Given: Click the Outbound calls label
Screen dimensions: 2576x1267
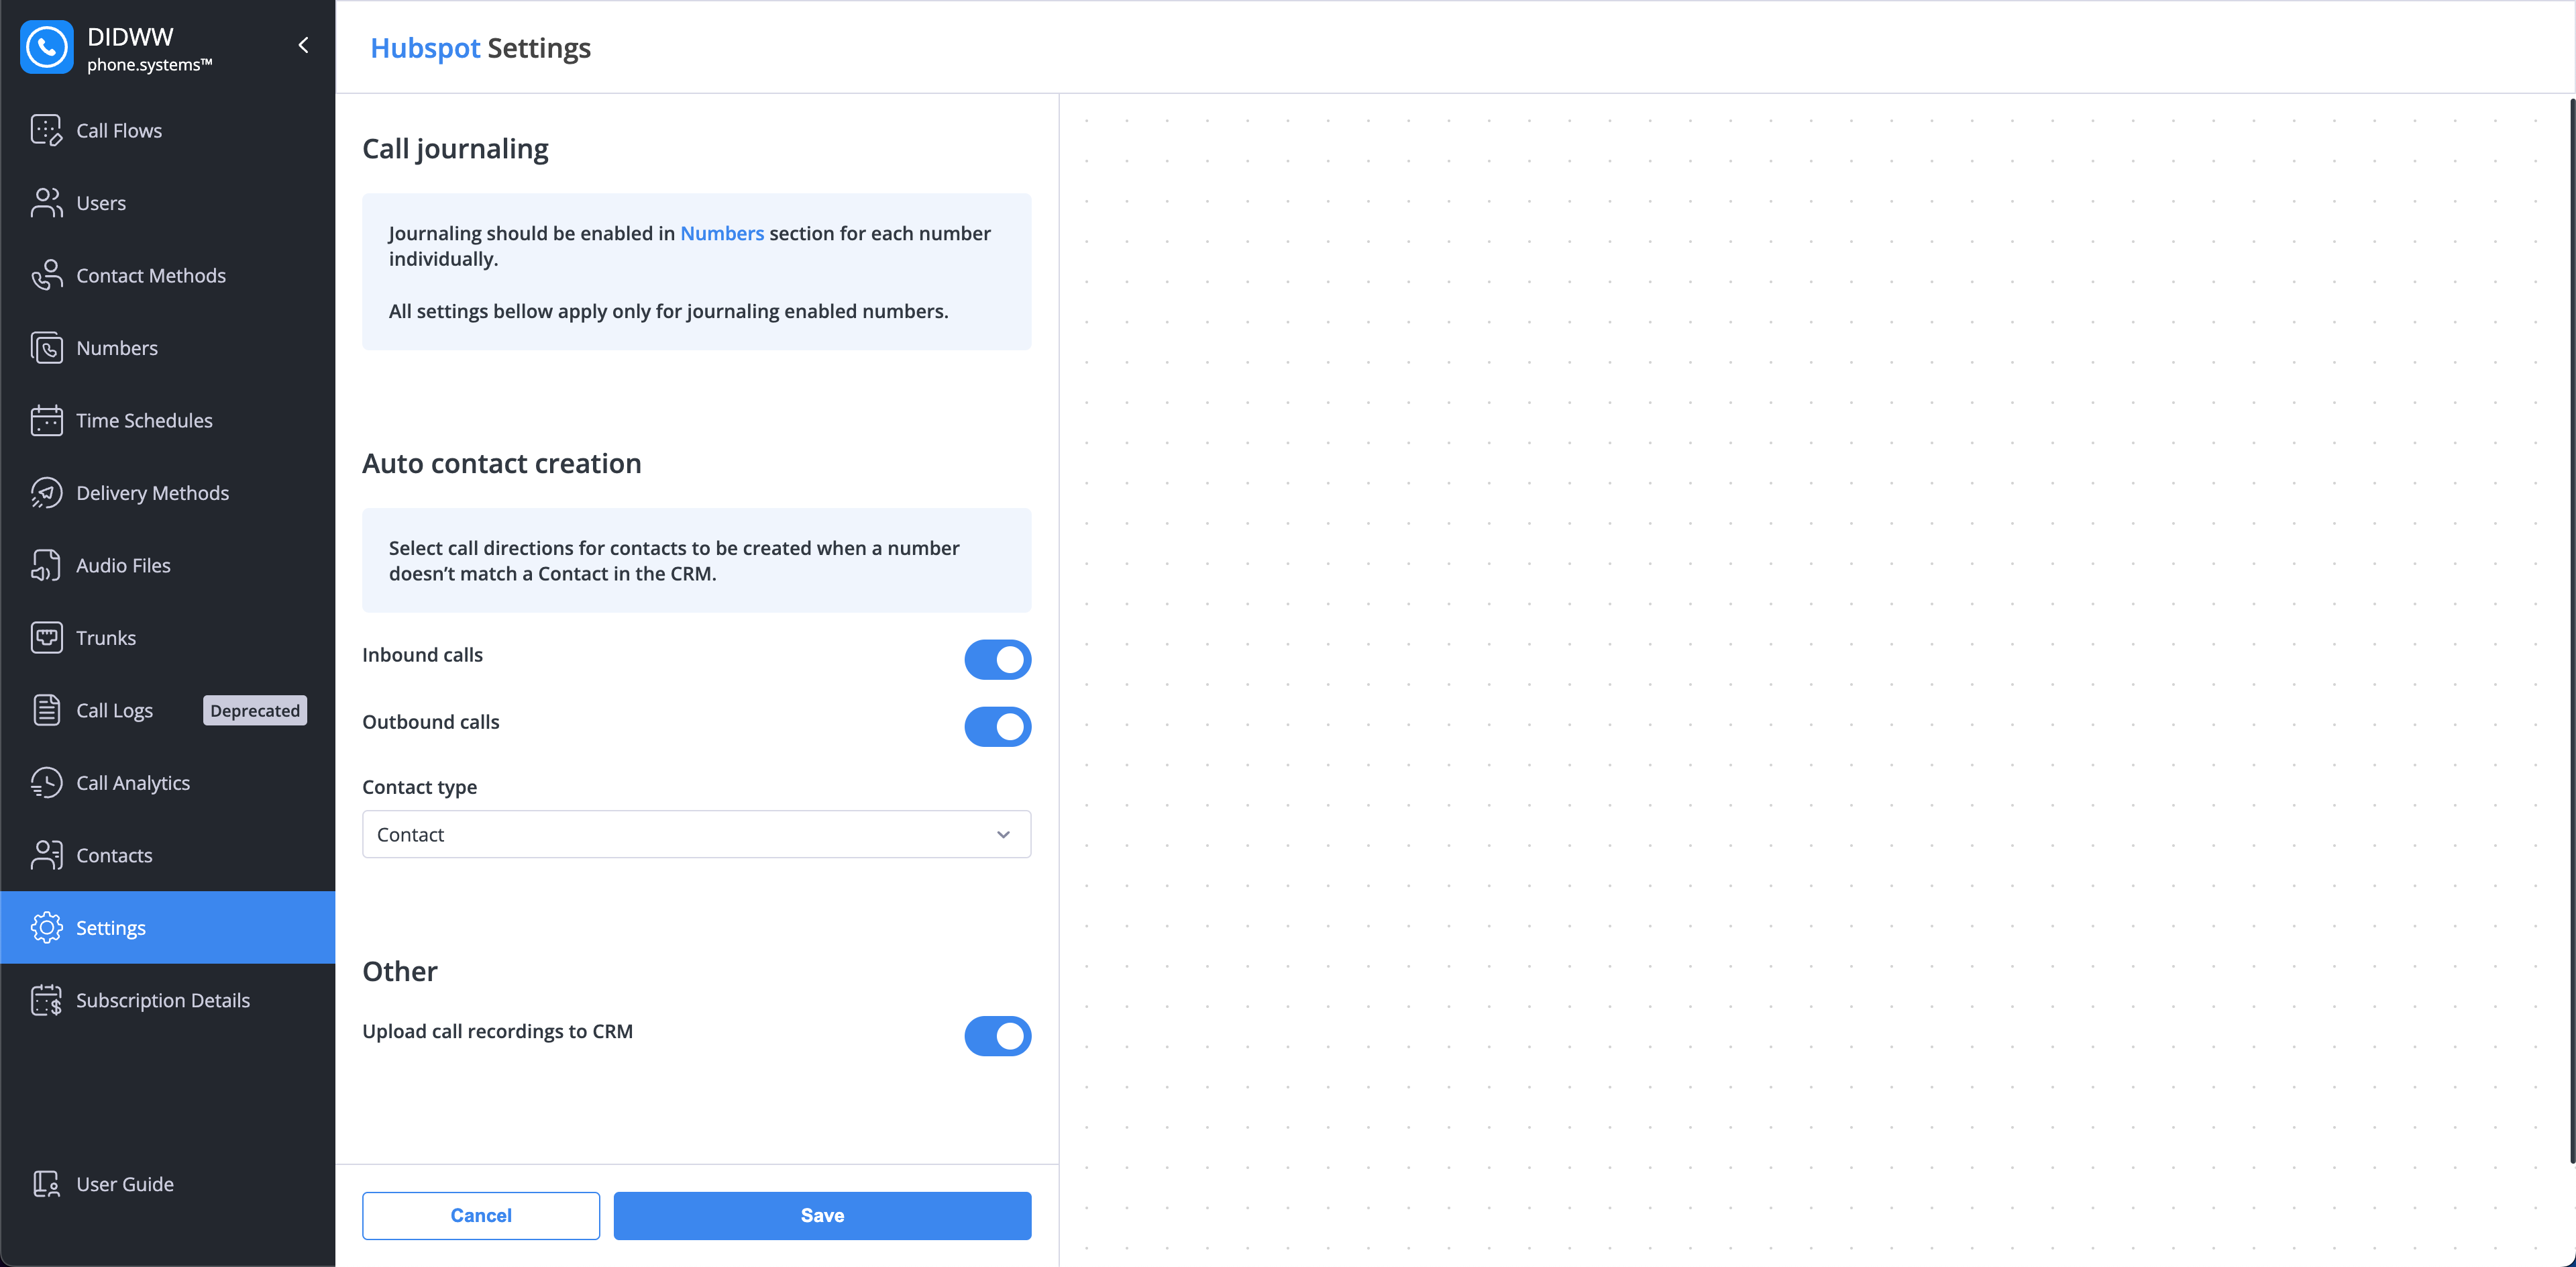Looking at the screenshot, I should (431, 722).
